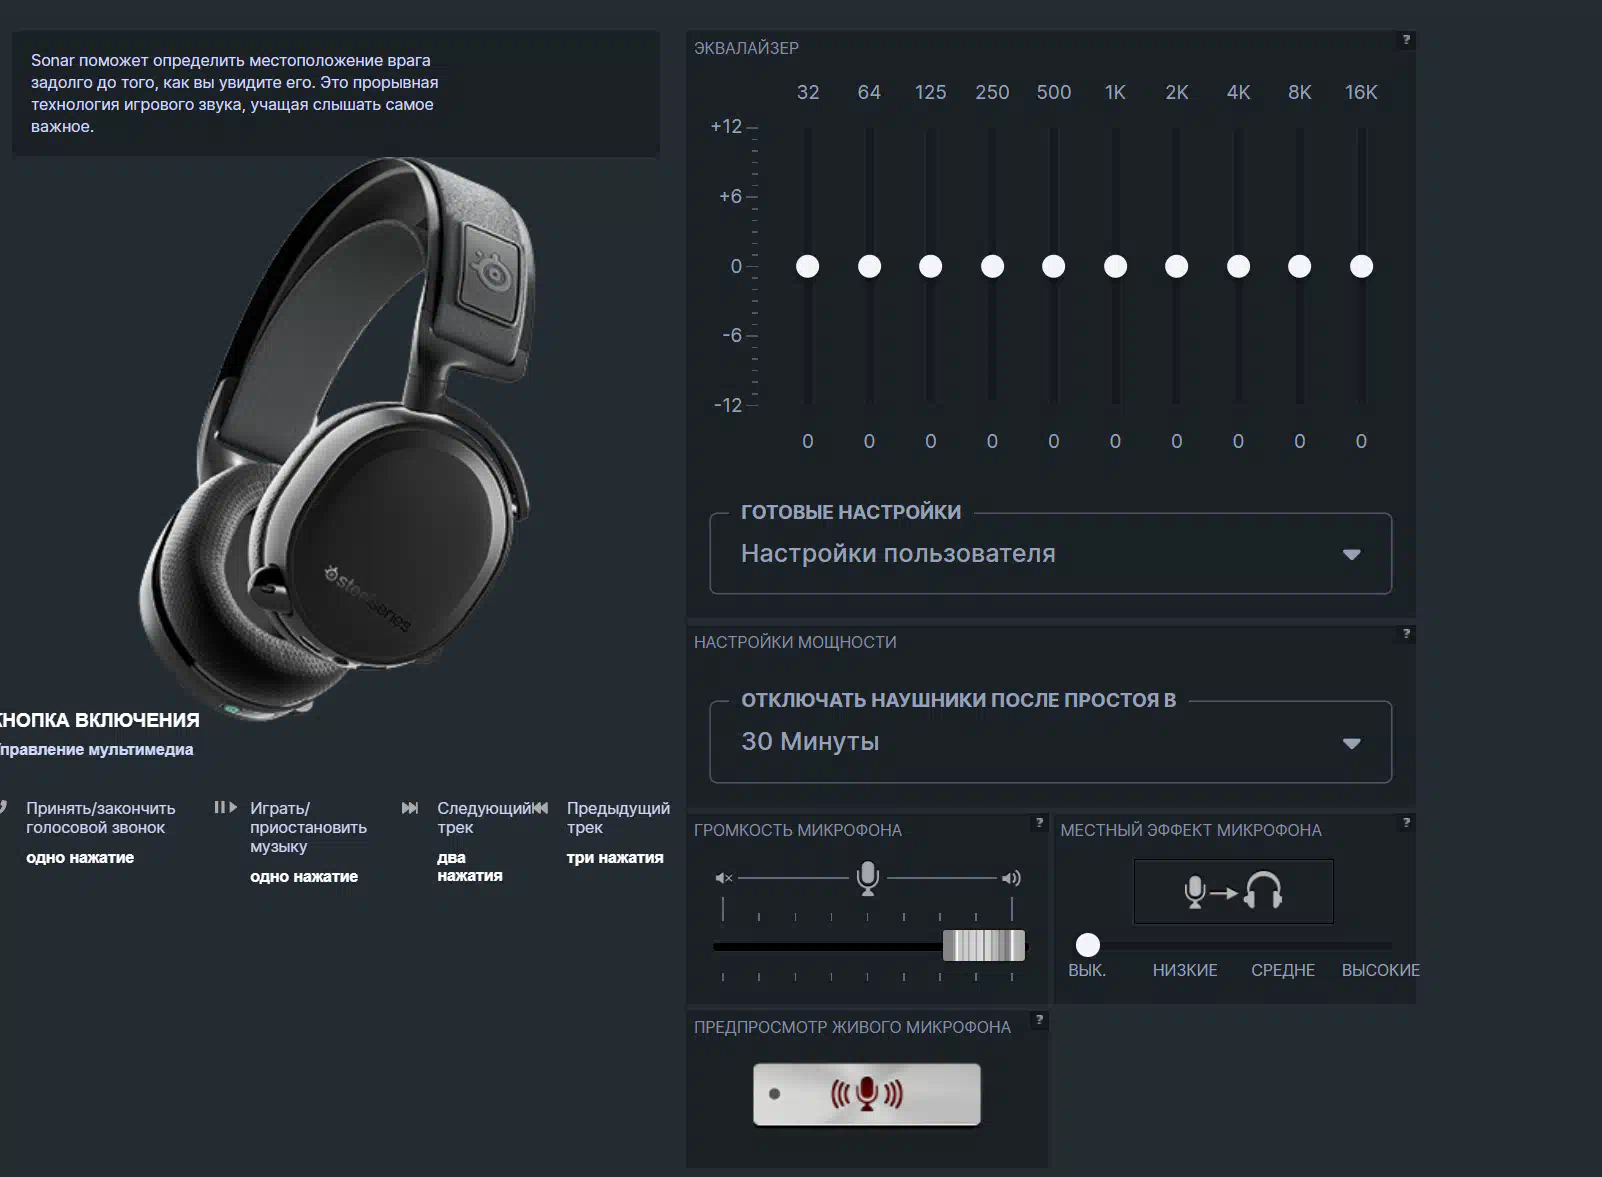The height and width of the screenshot is (1177, 1602).
Task: Click the next track icon beside Следующий трек
Action: 410,808
